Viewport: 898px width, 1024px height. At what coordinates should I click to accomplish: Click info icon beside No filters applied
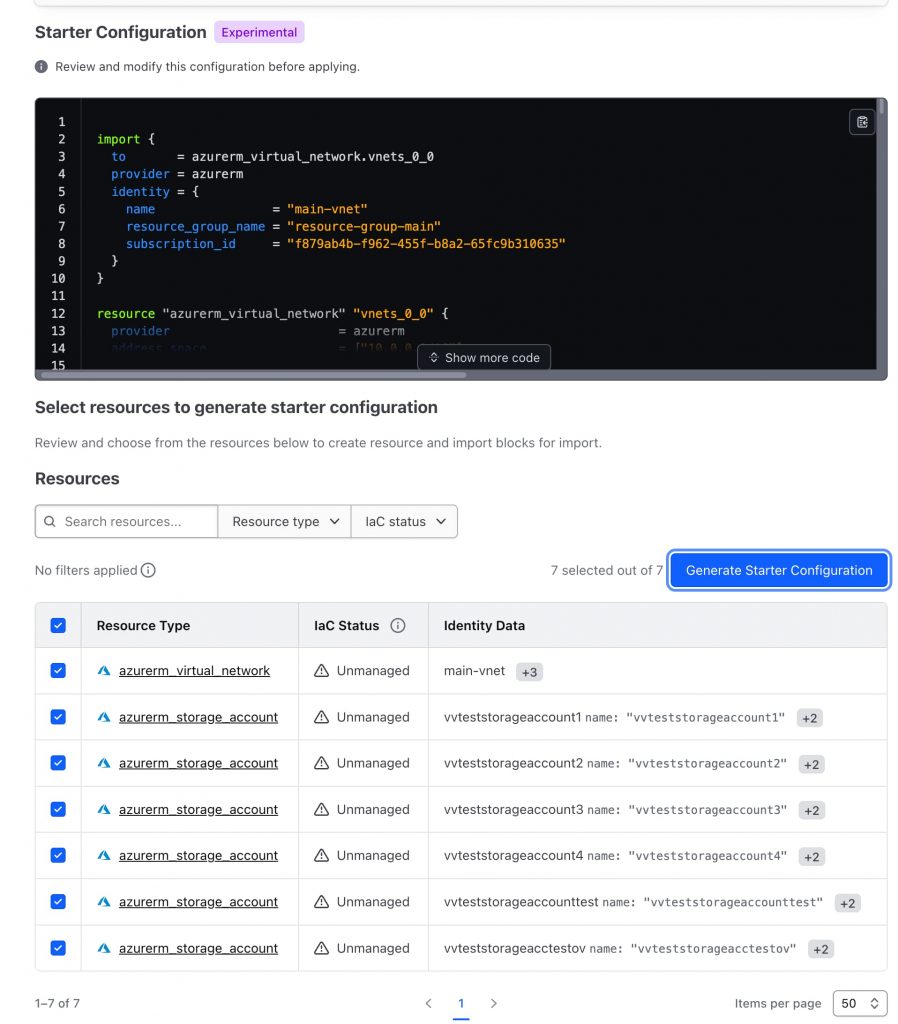pyautogui.click(x=148, y=570)
